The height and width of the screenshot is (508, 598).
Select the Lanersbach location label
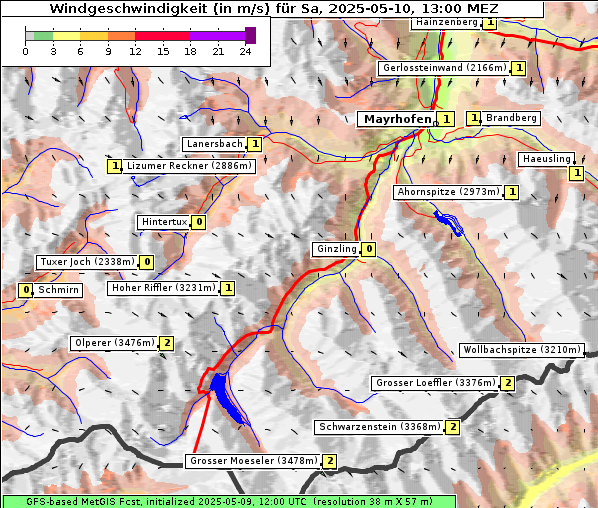point(214,144)
